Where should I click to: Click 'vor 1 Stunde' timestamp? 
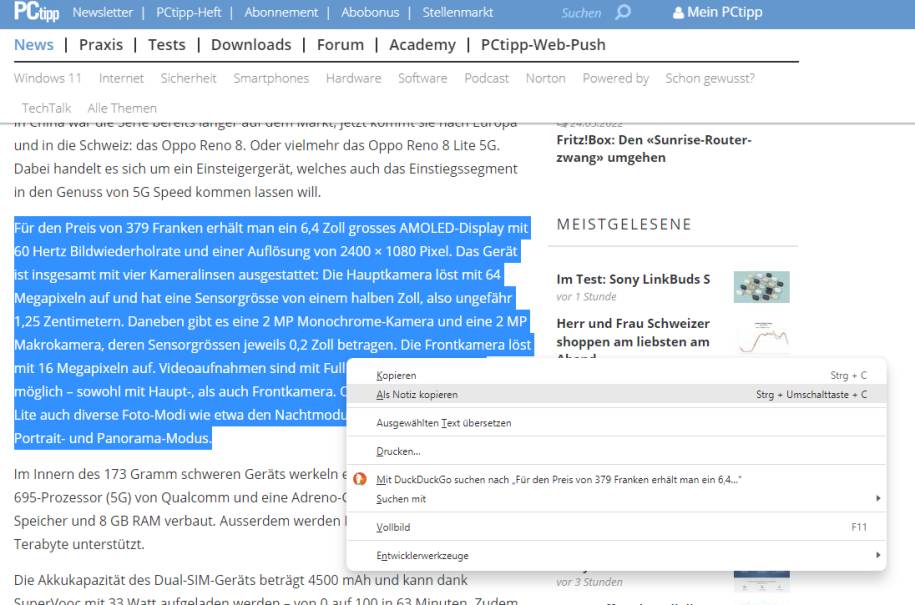pyautogui.click(x=586, y=296)
